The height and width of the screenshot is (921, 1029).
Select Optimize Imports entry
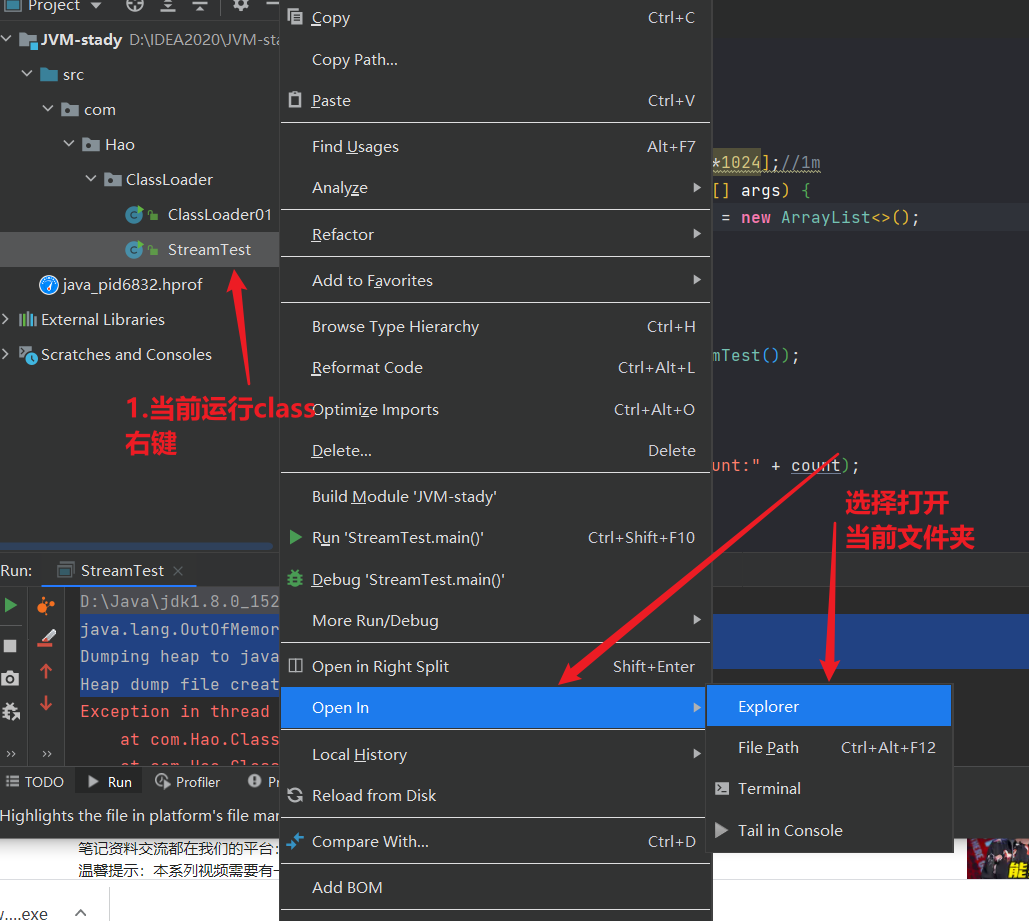click(x=495, y=410)
